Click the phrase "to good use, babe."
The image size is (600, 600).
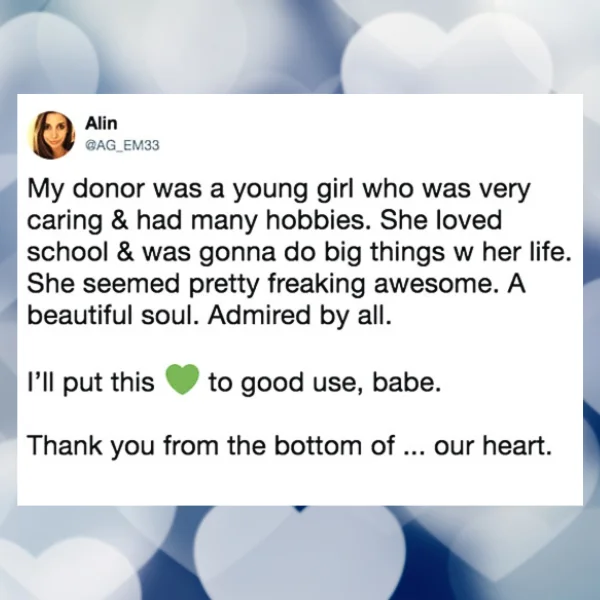pos(324,382)
